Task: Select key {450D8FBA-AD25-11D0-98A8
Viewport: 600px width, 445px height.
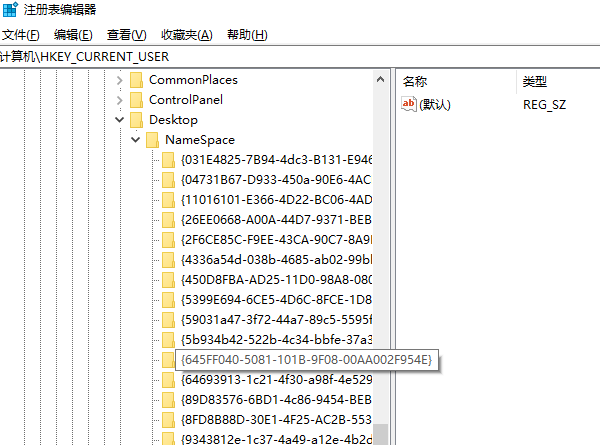Action: coord(276,280)
